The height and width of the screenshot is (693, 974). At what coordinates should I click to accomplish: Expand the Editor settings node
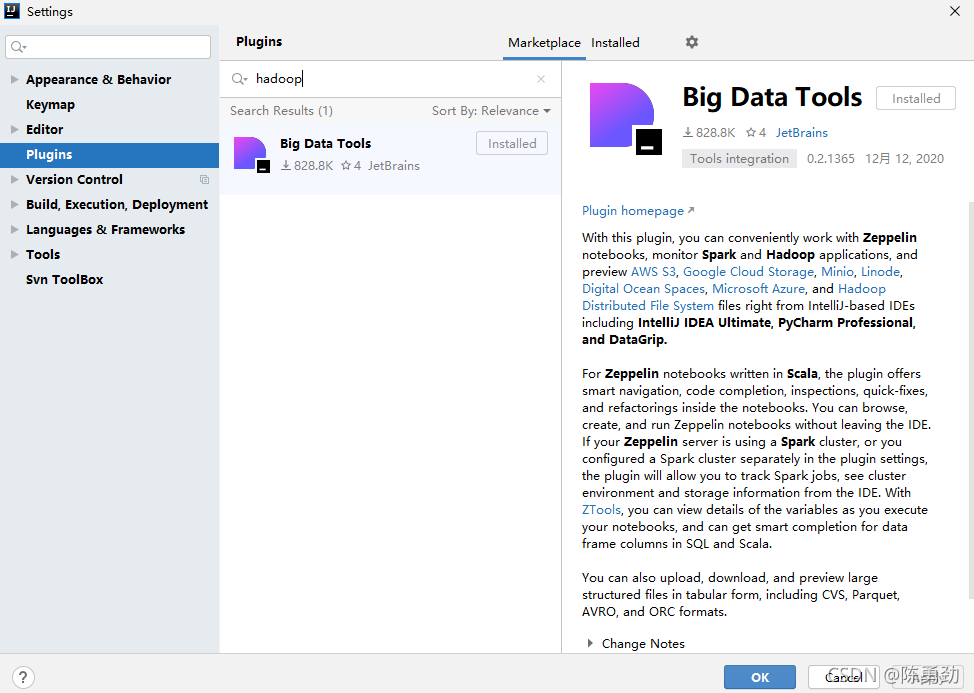tap(14, 129)
